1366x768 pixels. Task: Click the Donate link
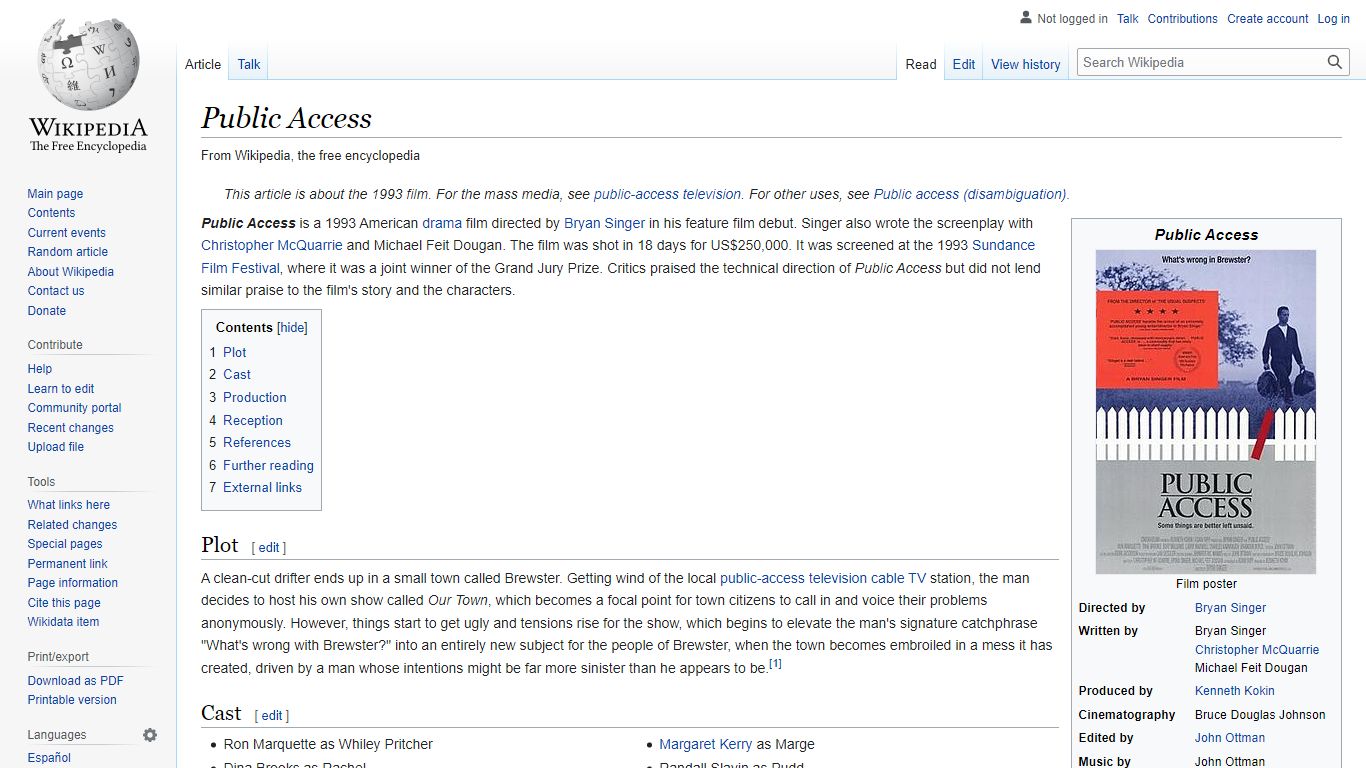pos(46,311)
